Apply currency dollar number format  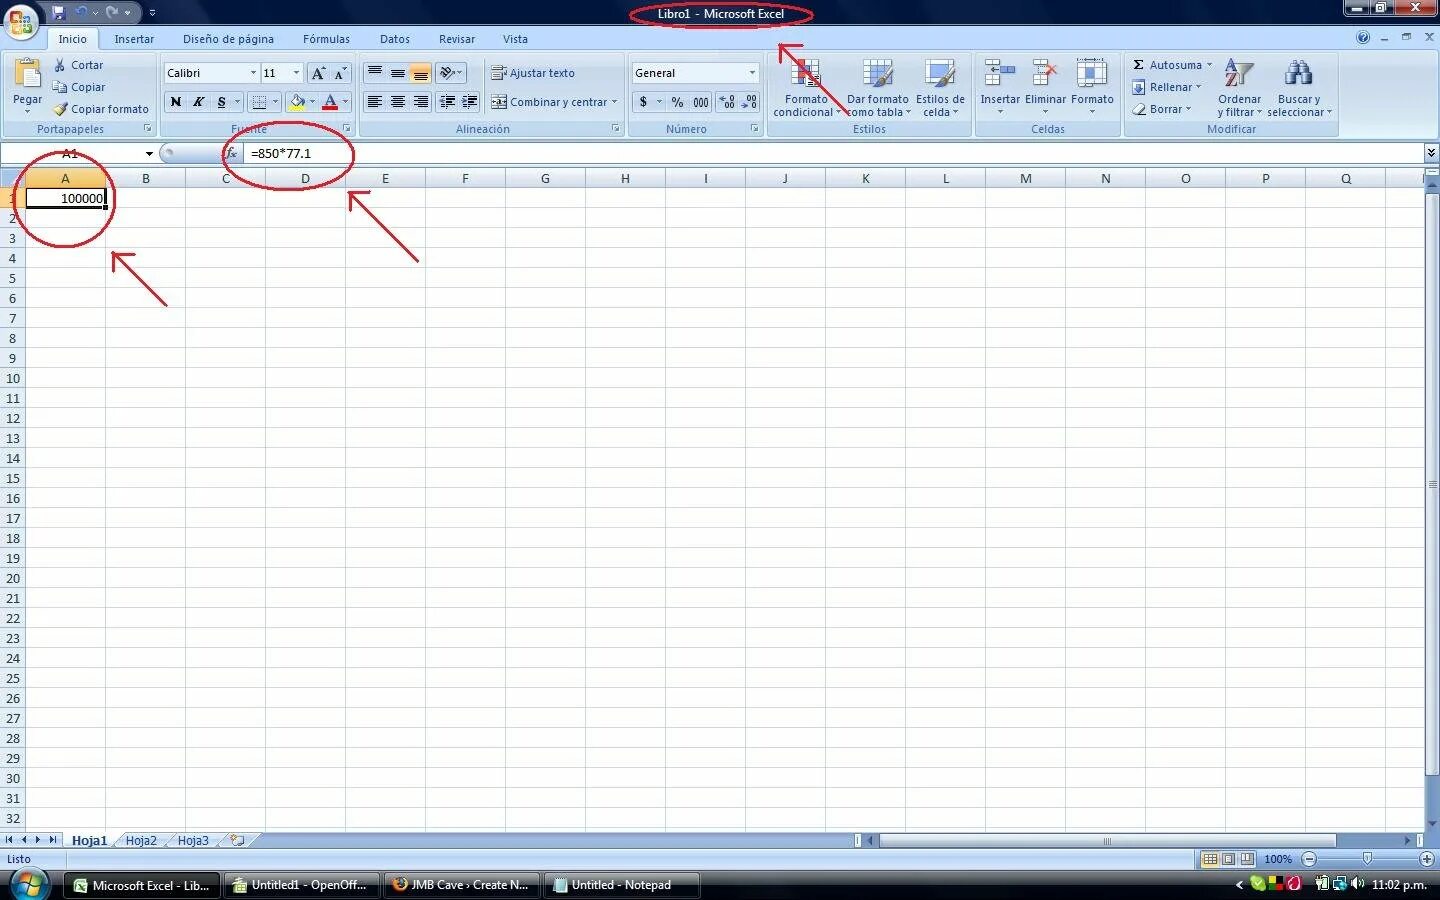643,102
